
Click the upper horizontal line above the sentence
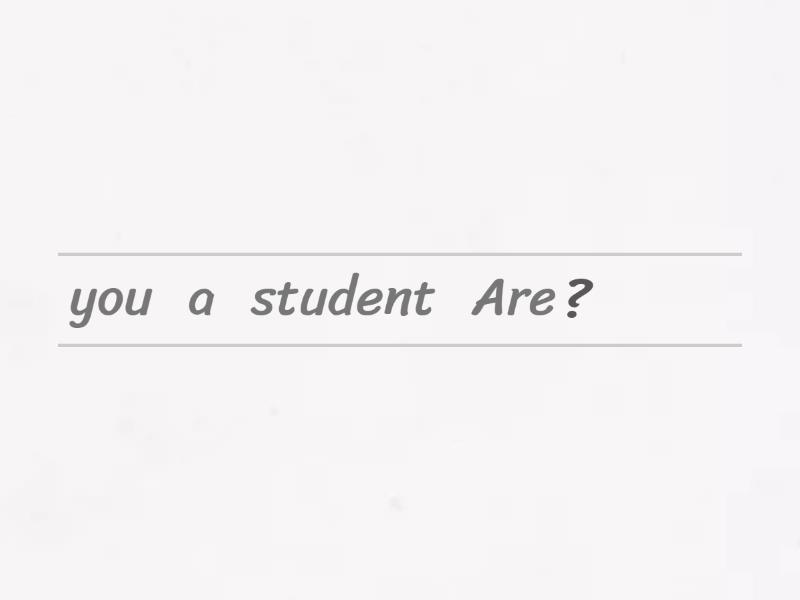coord(400,254)
